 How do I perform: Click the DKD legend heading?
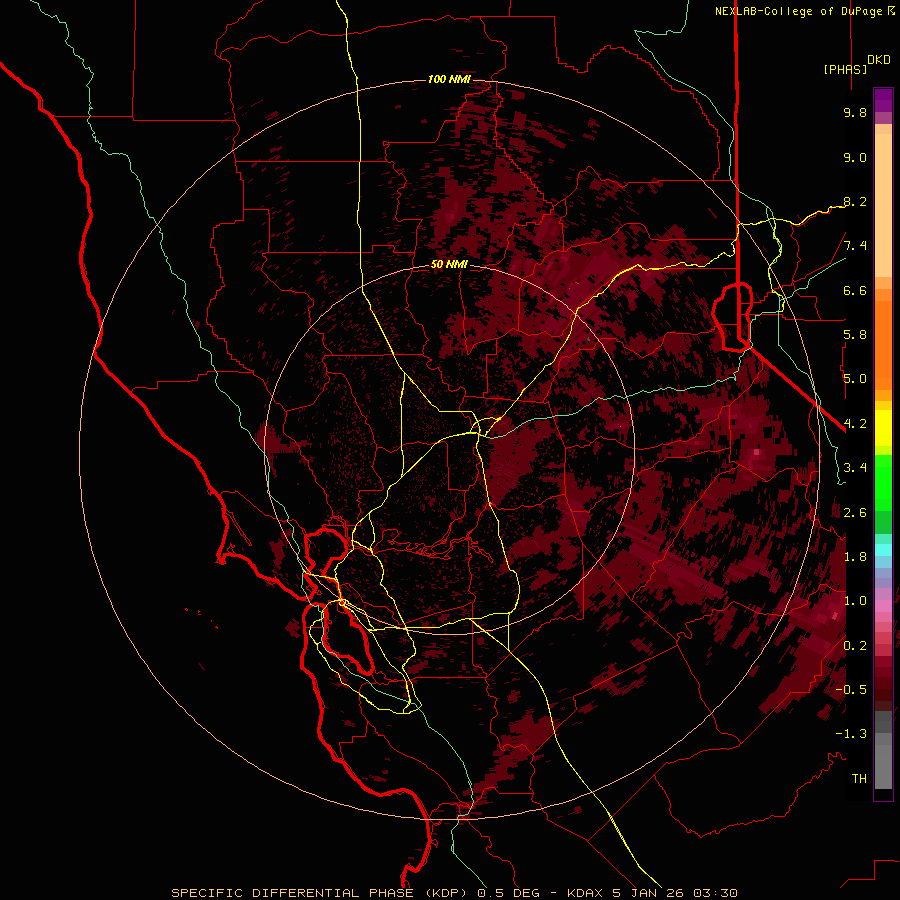(x=879, y=60)
